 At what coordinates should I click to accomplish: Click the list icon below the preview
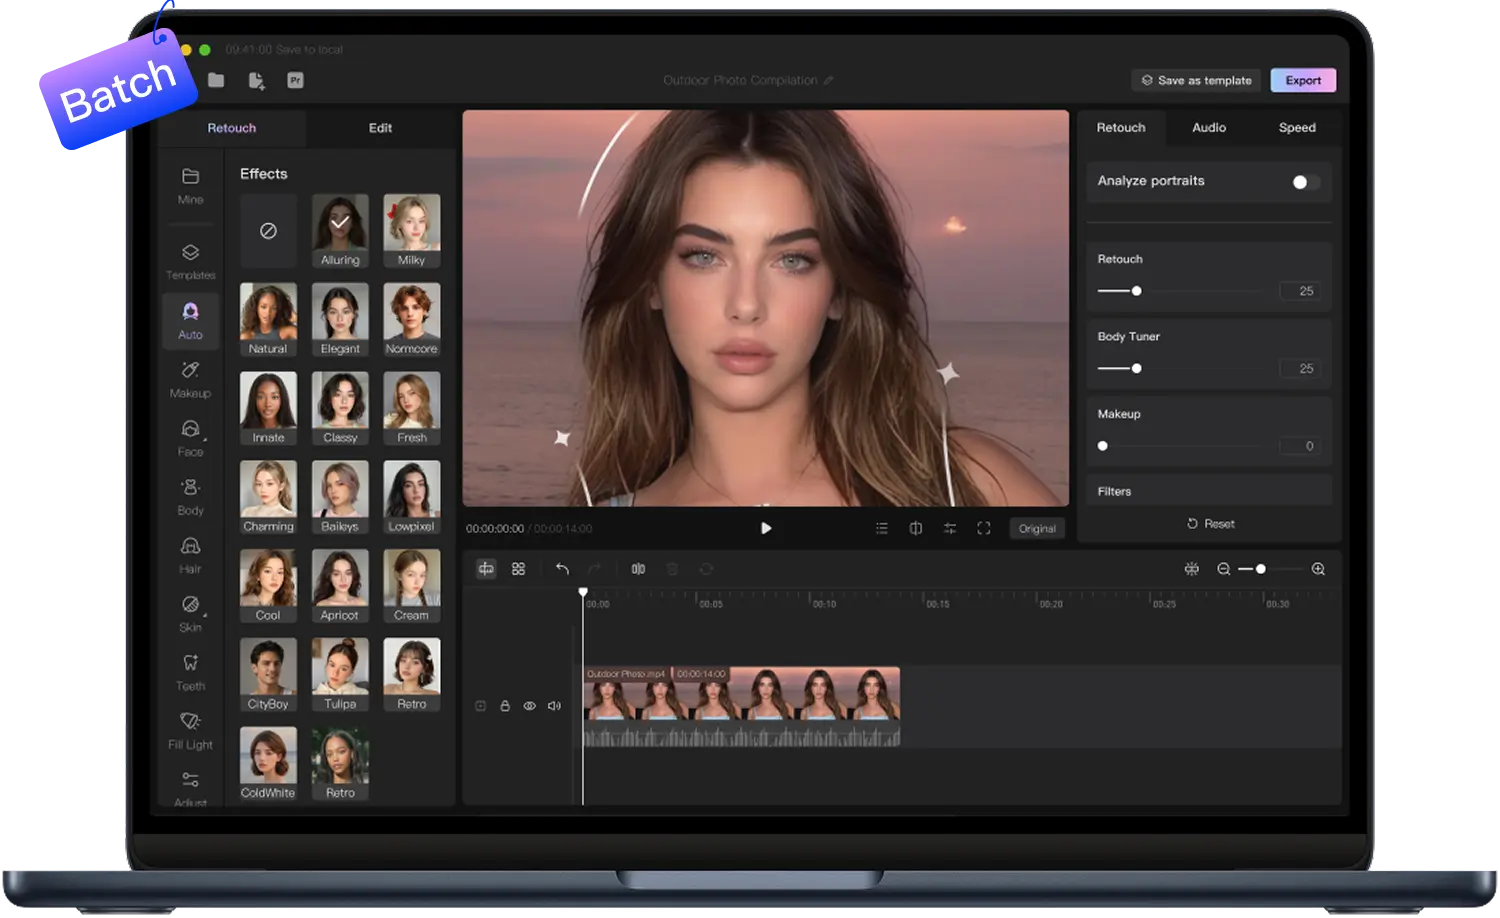pyautogui.click(x=881, y=528)
